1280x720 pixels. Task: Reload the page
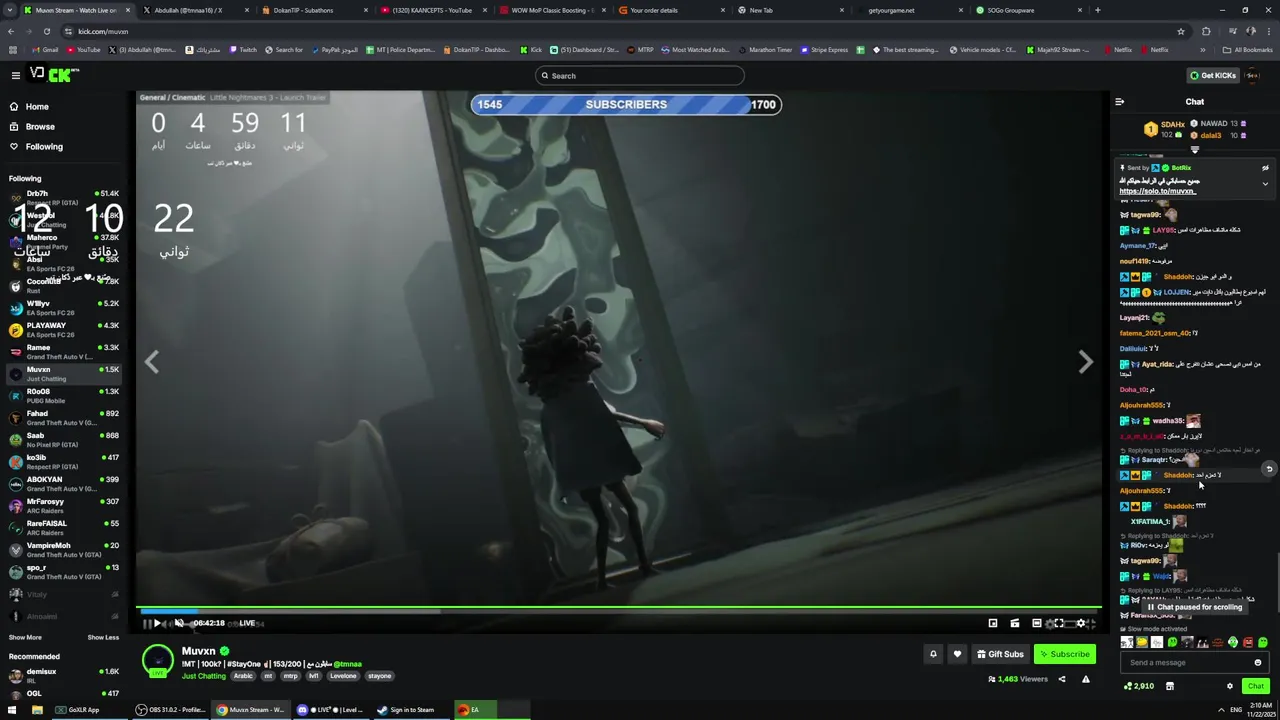coord(47,31)
